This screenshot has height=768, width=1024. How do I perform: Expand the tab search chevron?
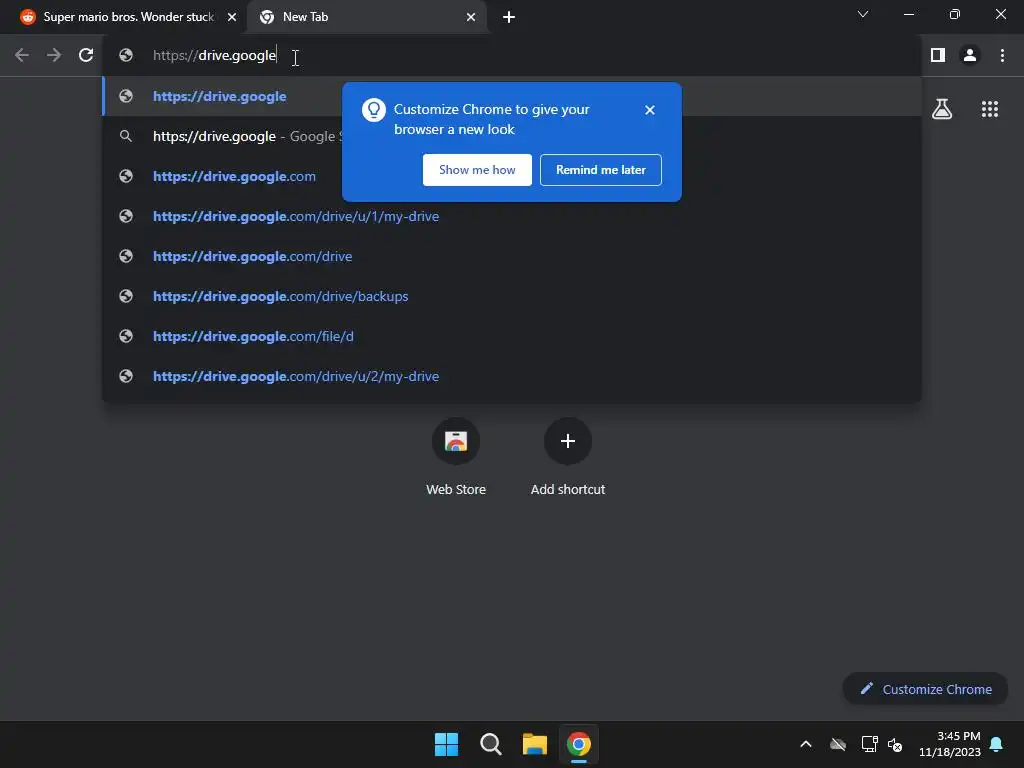tap(863, 14)
